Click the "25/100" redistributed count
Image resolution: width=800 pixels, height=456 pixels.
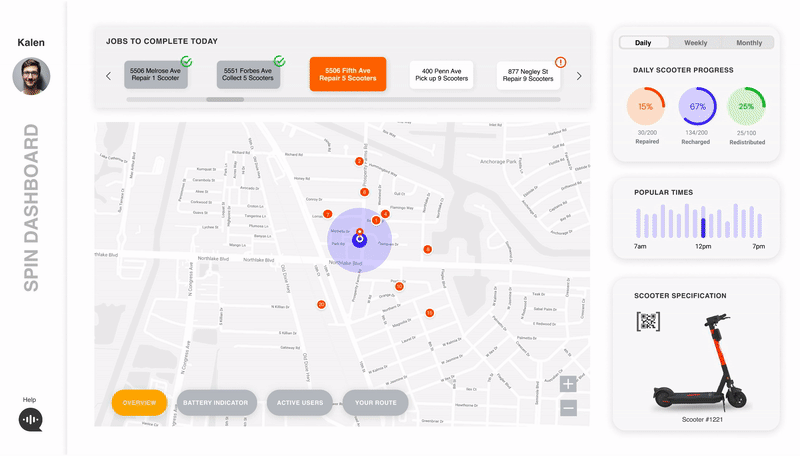pyautogui.click(x=746, y=133)
